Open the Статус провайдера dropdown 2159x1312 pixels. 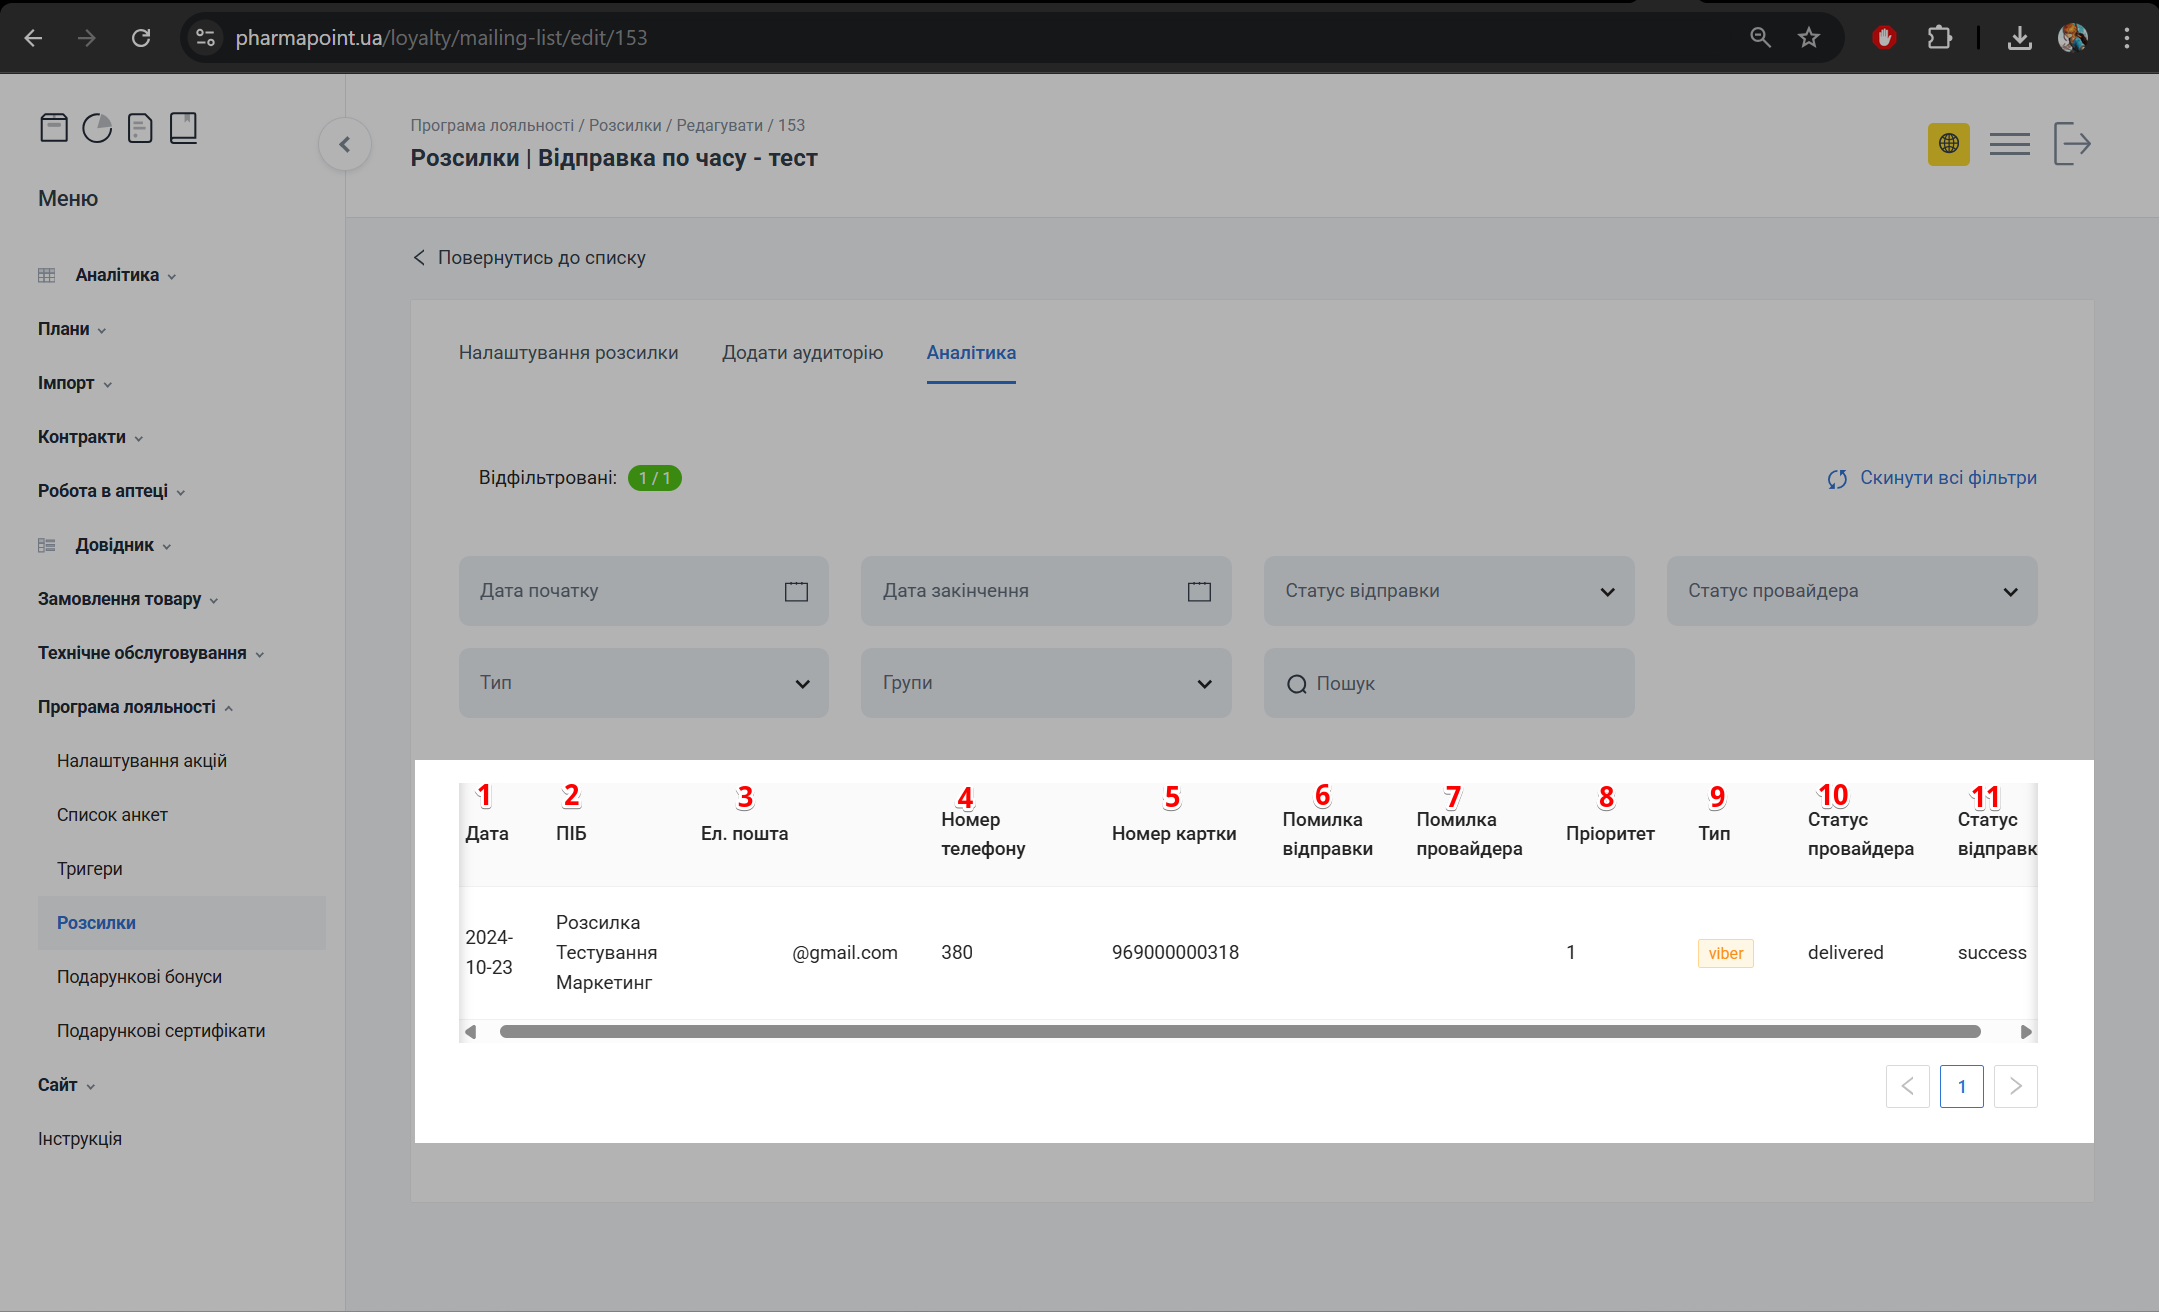[x=1851, y=591]
